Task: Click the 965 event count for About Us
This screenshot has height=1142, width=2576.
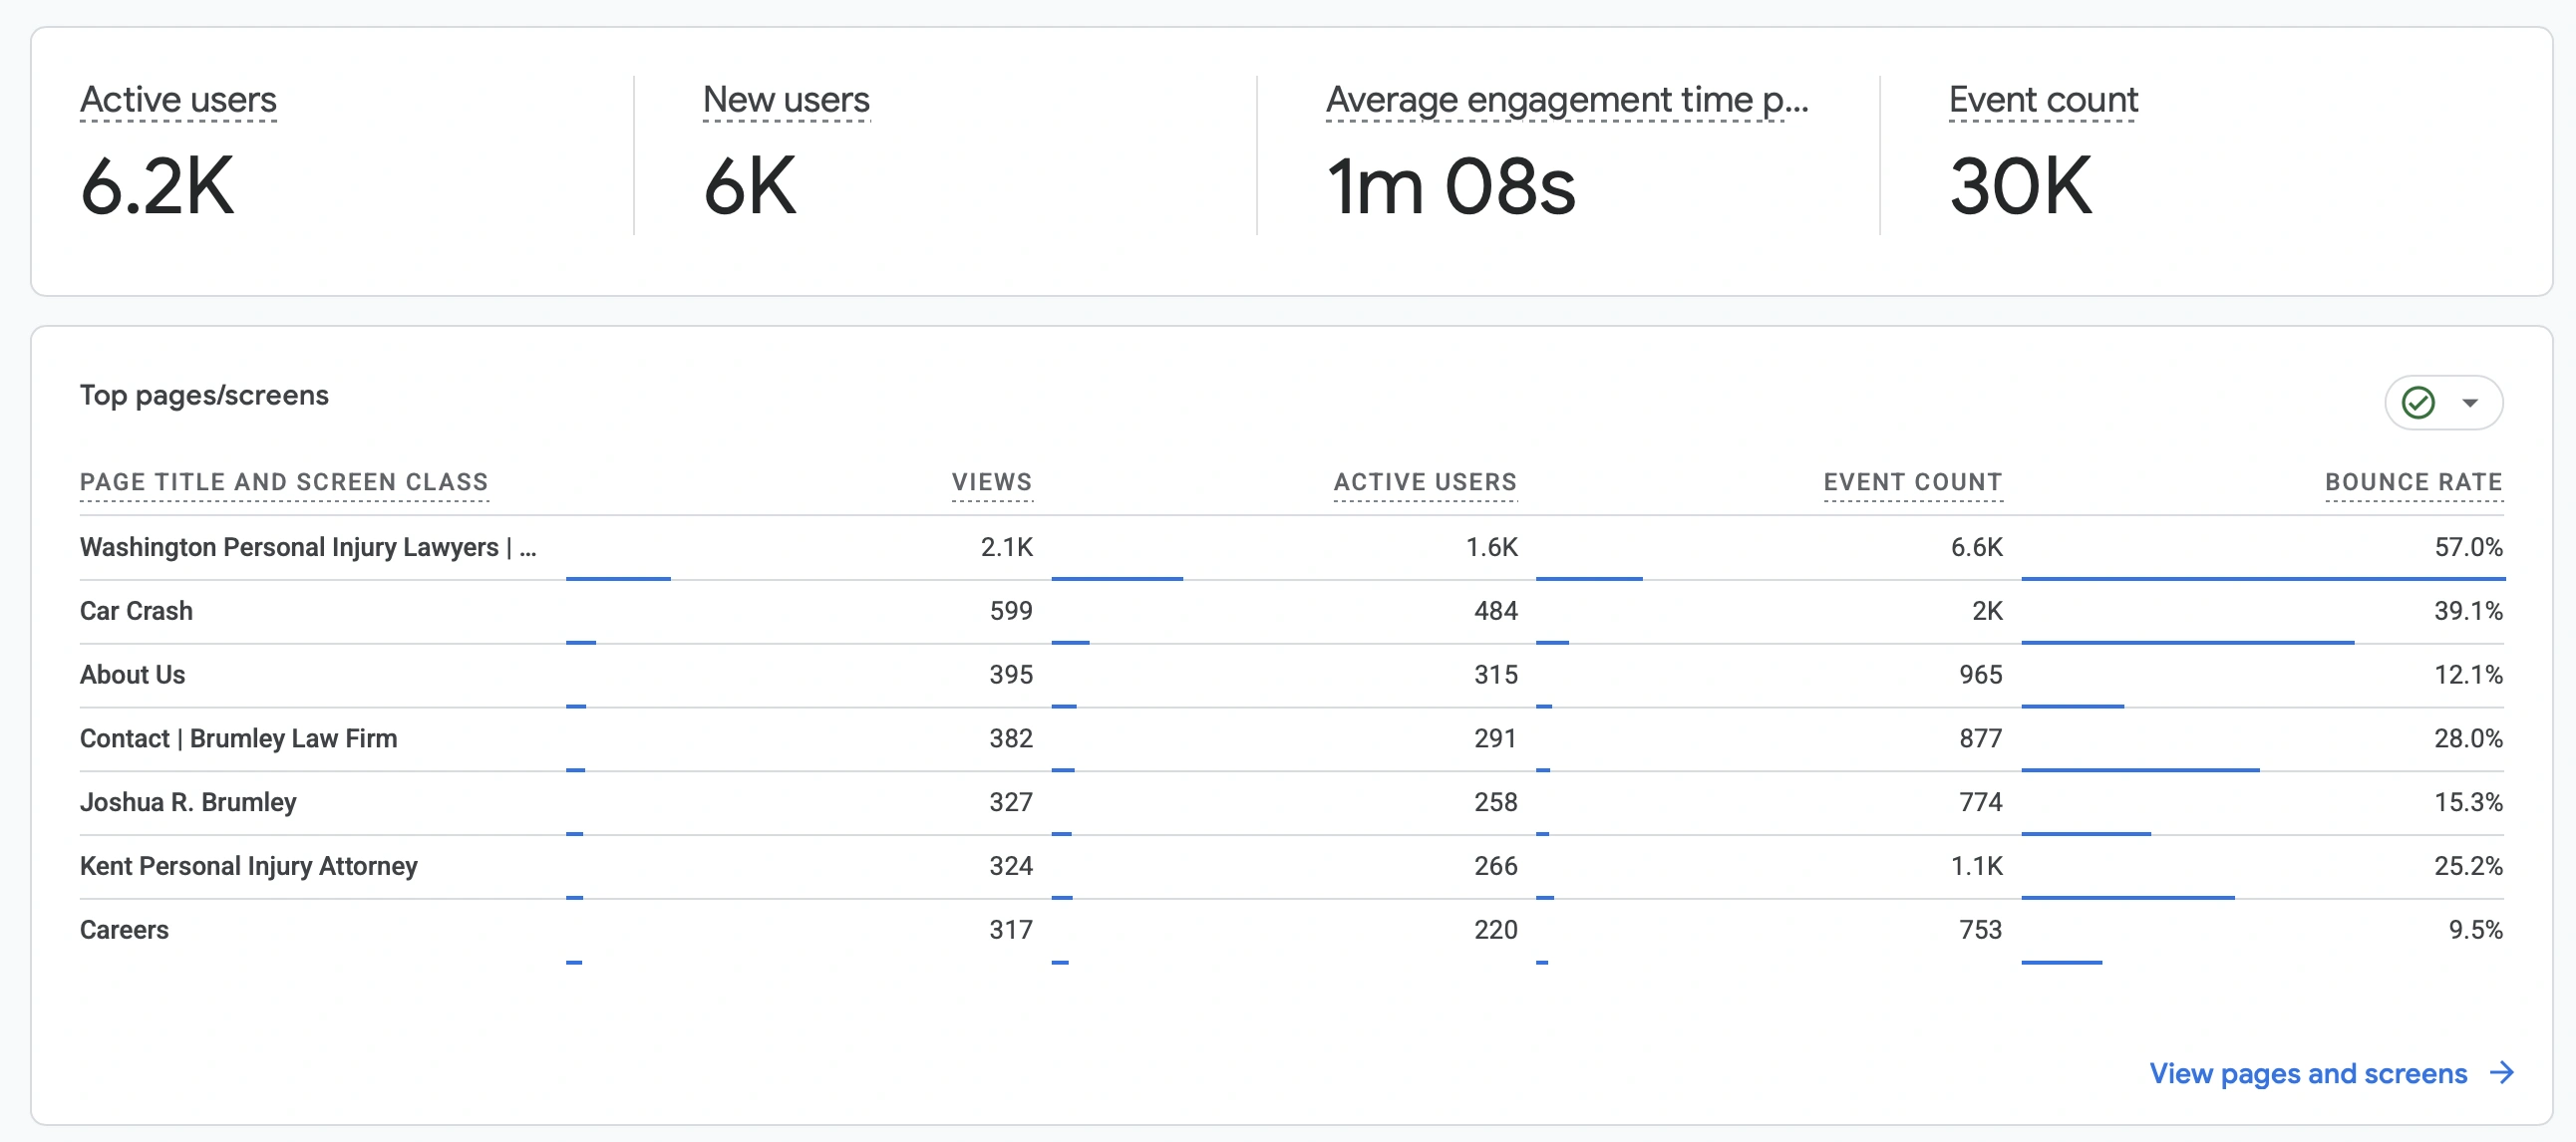Action: 1980,675
